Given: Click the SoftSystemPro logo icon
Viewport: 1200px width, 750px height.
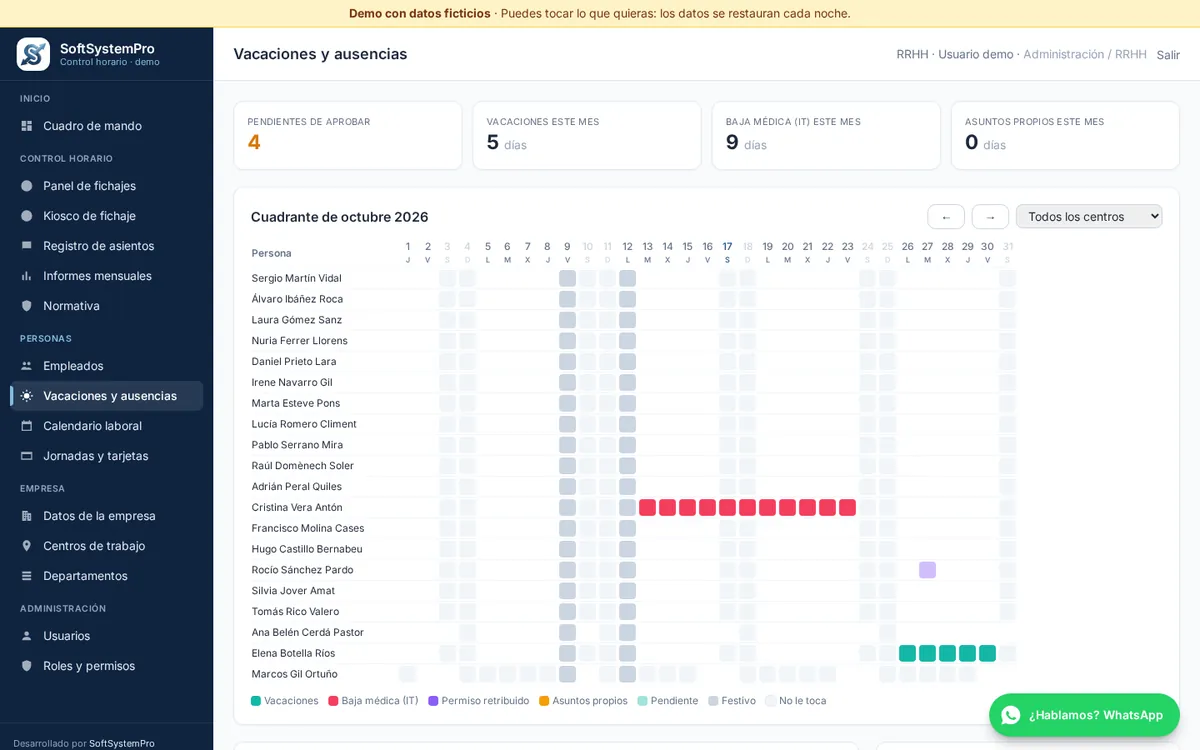Looking at the screenshot, I should pos(33,54).
